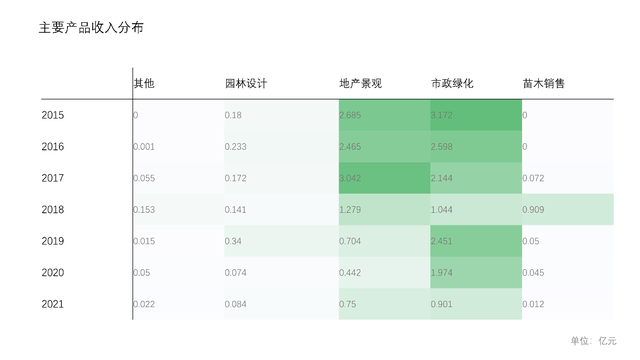Click the 1.974 cell in 2020 row
The image size is (640, 360).
pos(476,272)
